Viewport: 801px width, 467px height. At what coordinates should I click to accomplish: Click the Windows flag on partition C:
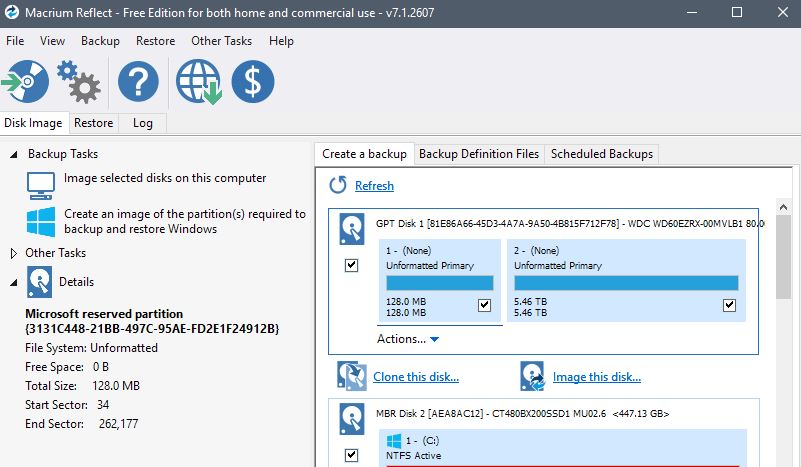[x=394, y=441]
